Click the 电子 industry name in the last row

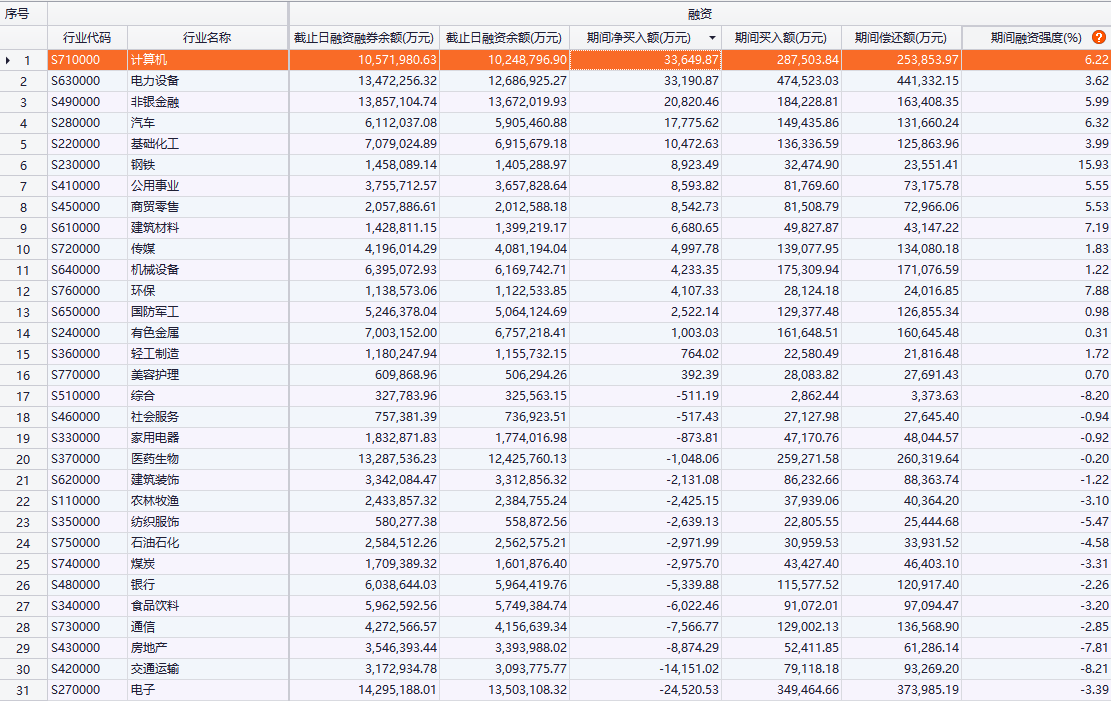point(143,690)
